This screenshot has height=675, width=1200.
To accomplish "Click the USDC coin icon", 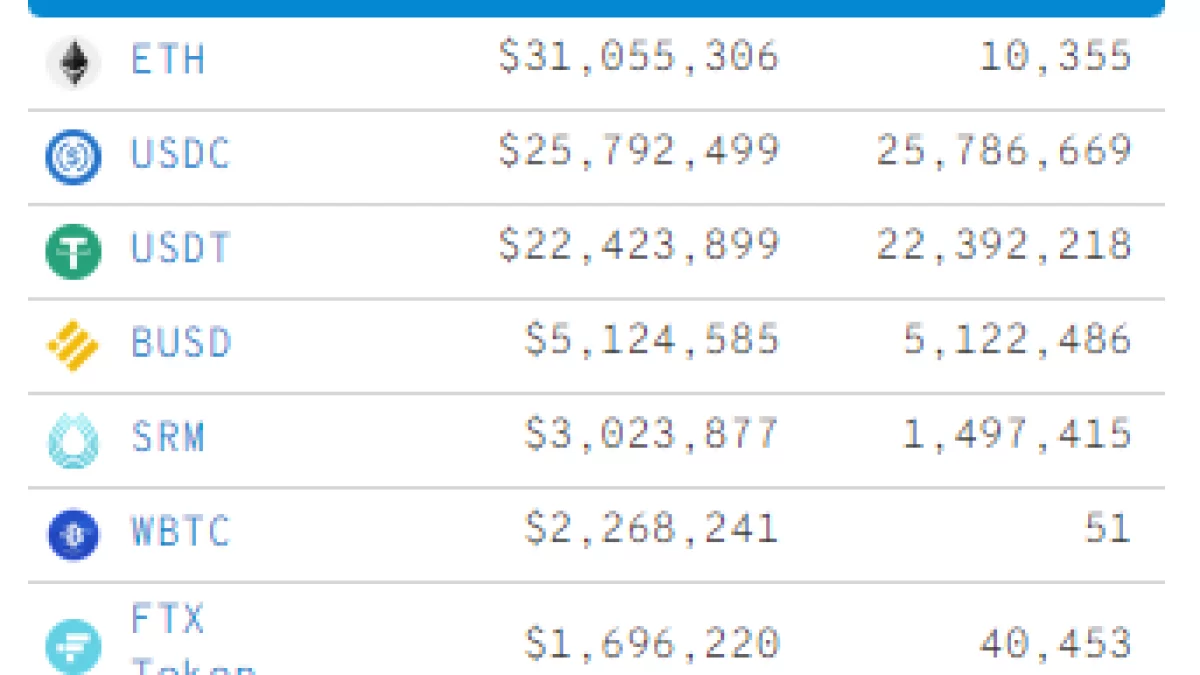I will 73,157.
